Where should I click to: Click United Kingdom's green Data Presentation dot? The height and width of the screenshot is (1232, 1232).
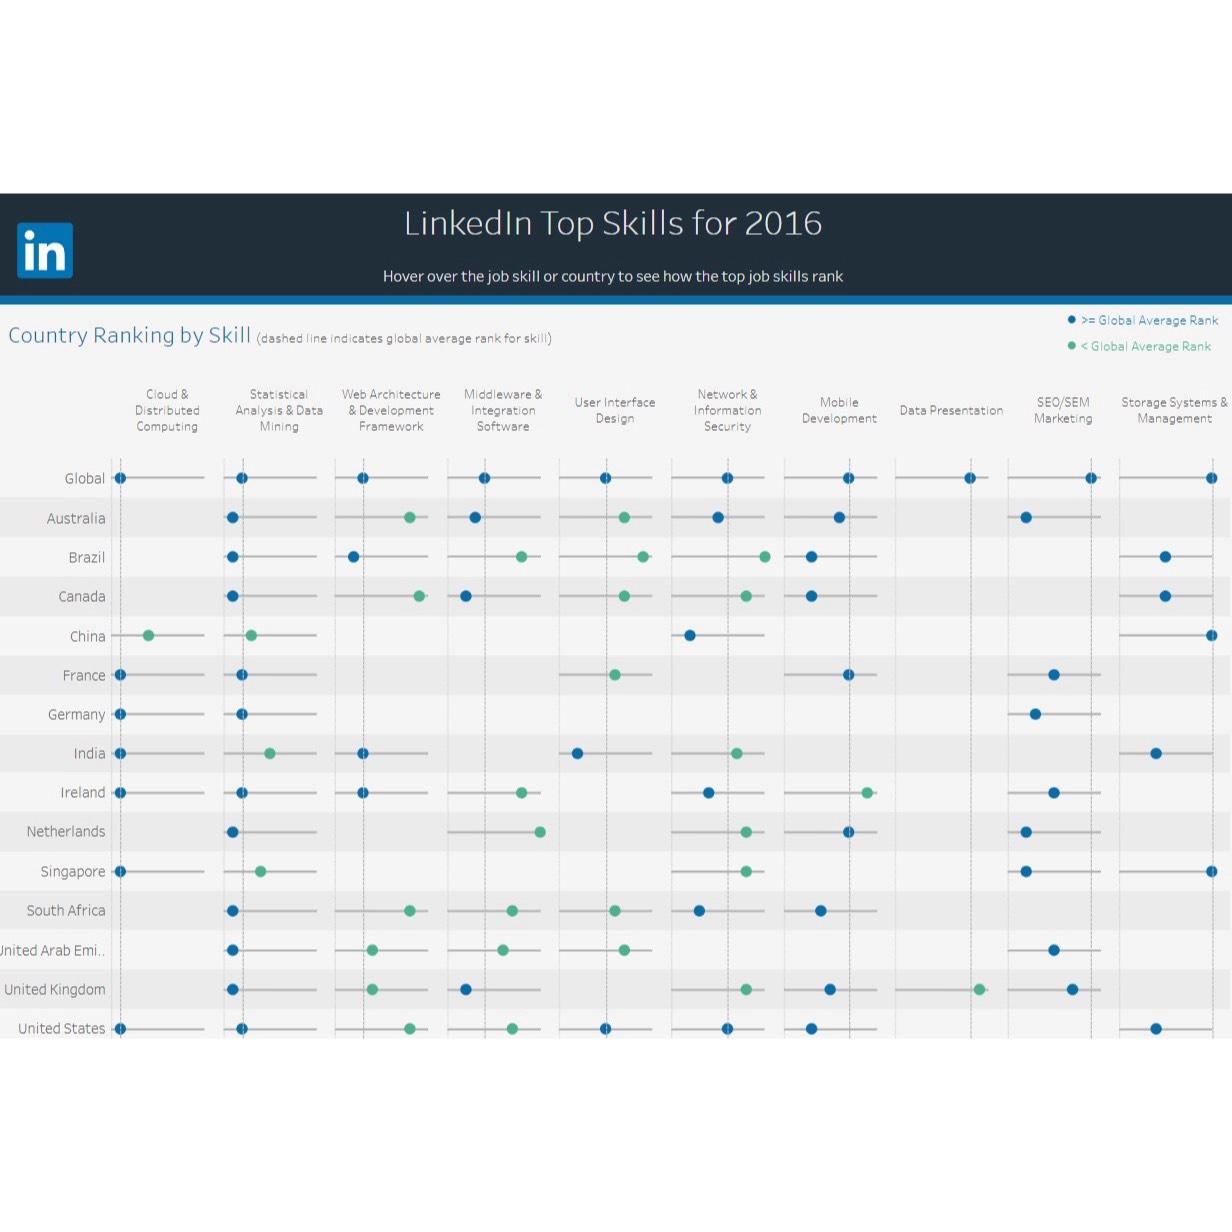979,990
